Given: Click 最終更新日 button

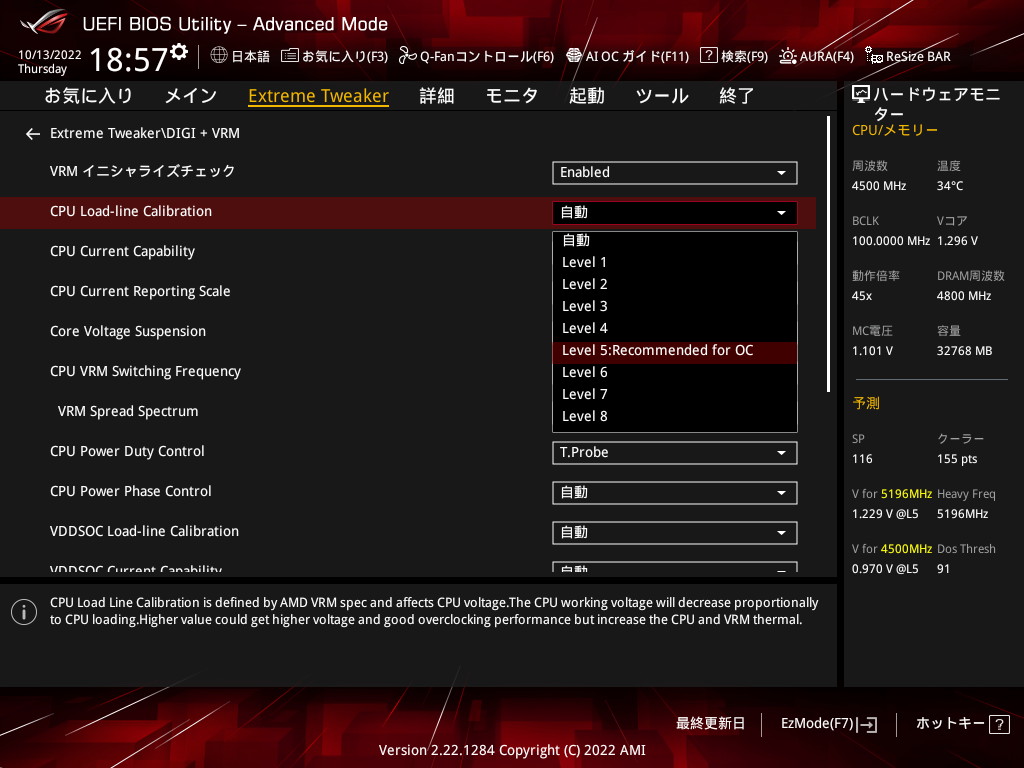Looking at the screenshot, I should point(711,724).
